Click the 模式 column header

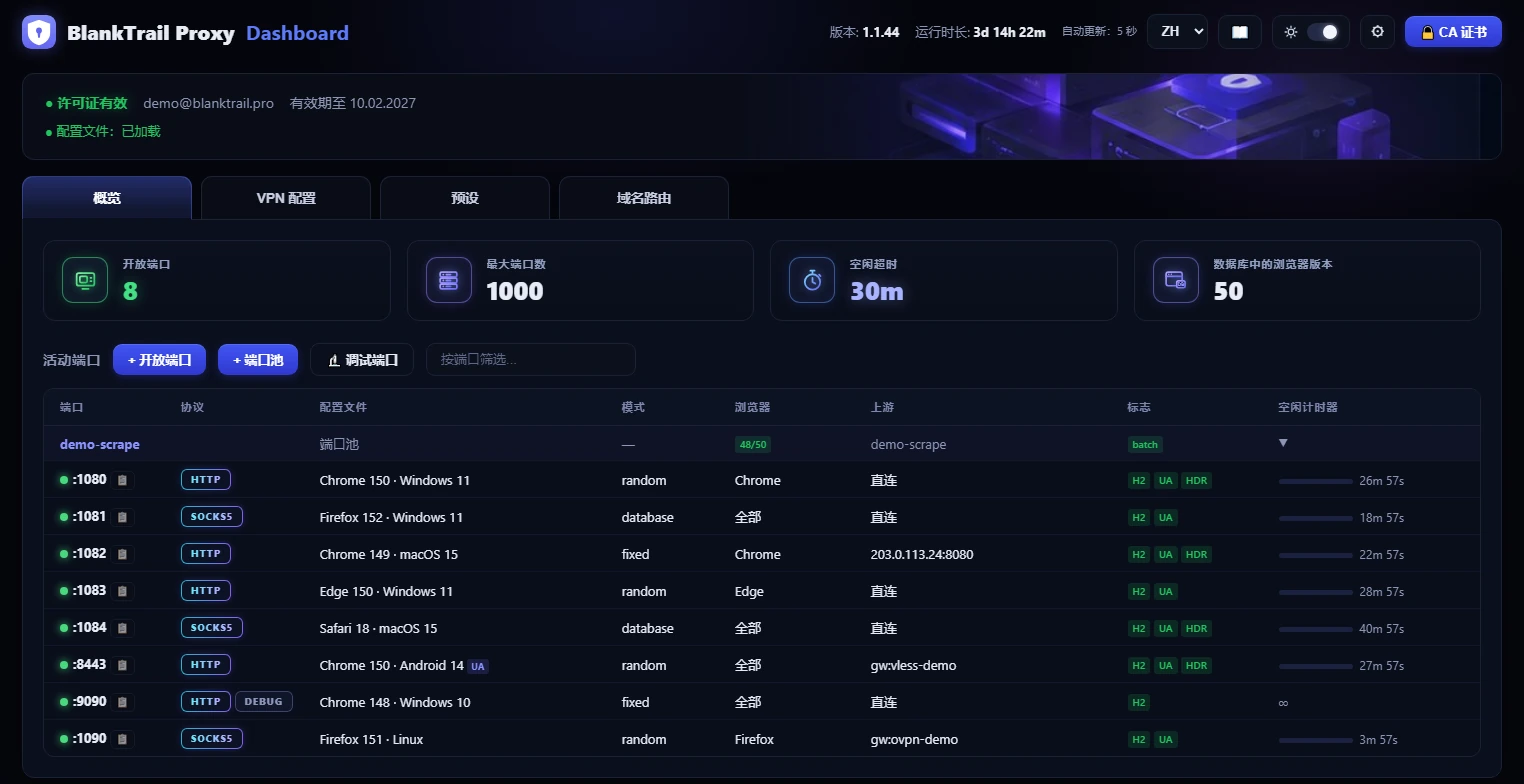tap(633, 408)
